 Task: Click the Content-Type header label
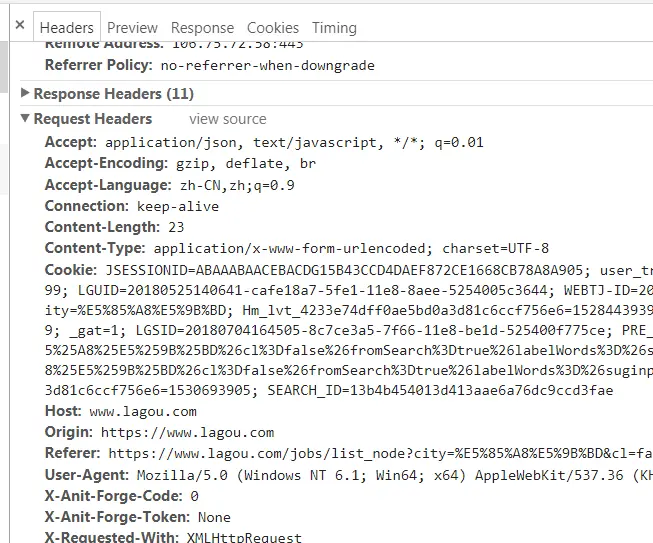pos(95,248)
